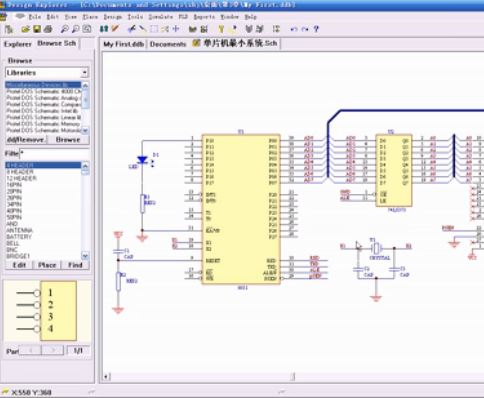Click the open document folder icon
The image size is (484, 398).
point(25,29)
